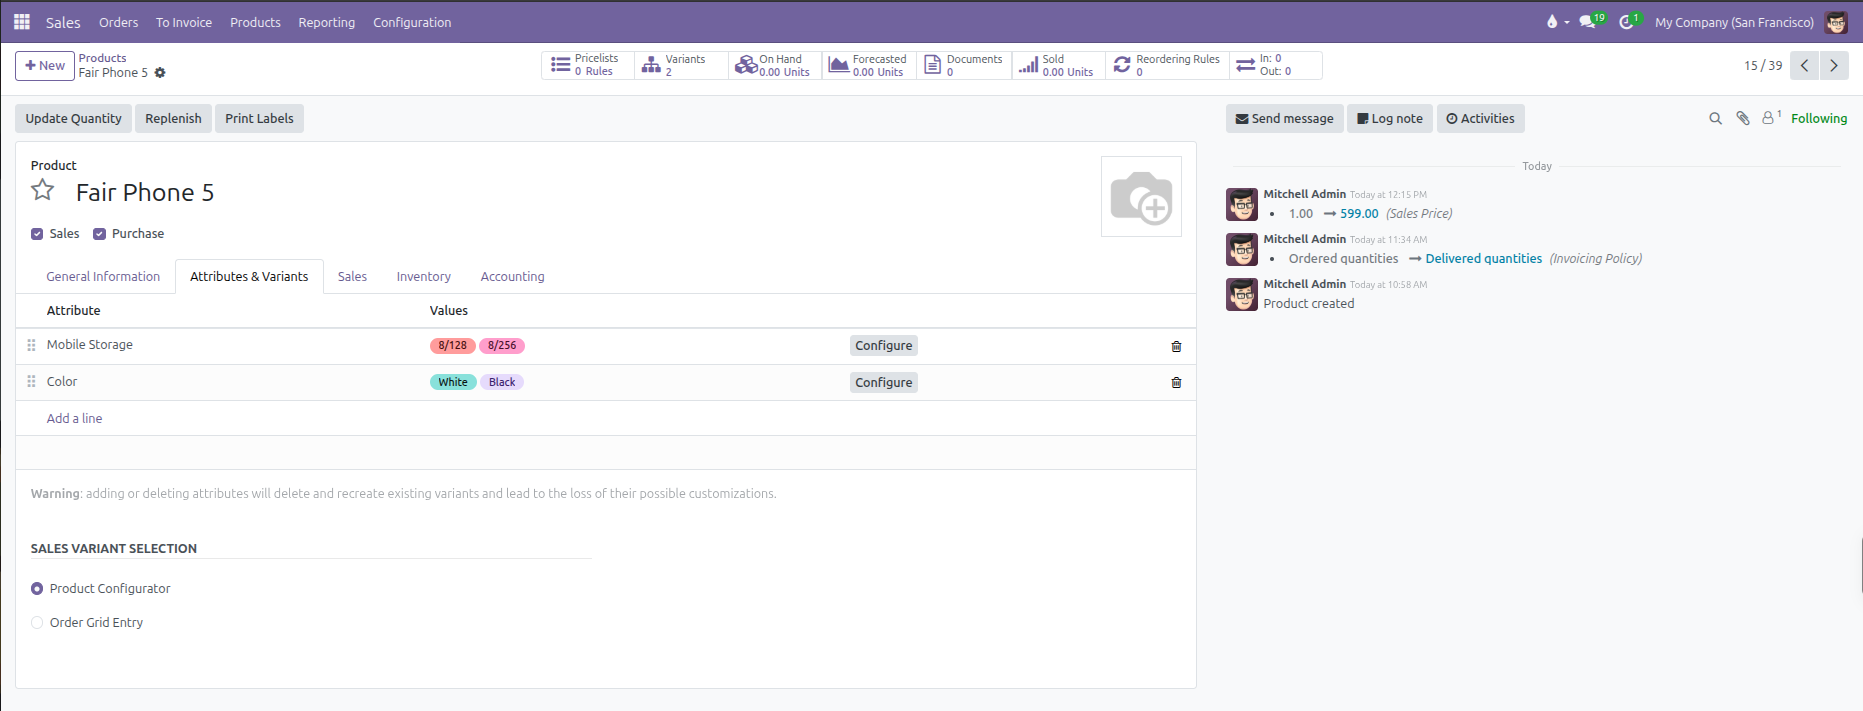
Task: Go back via Products breadcrumb link
Action: point(102,58)
